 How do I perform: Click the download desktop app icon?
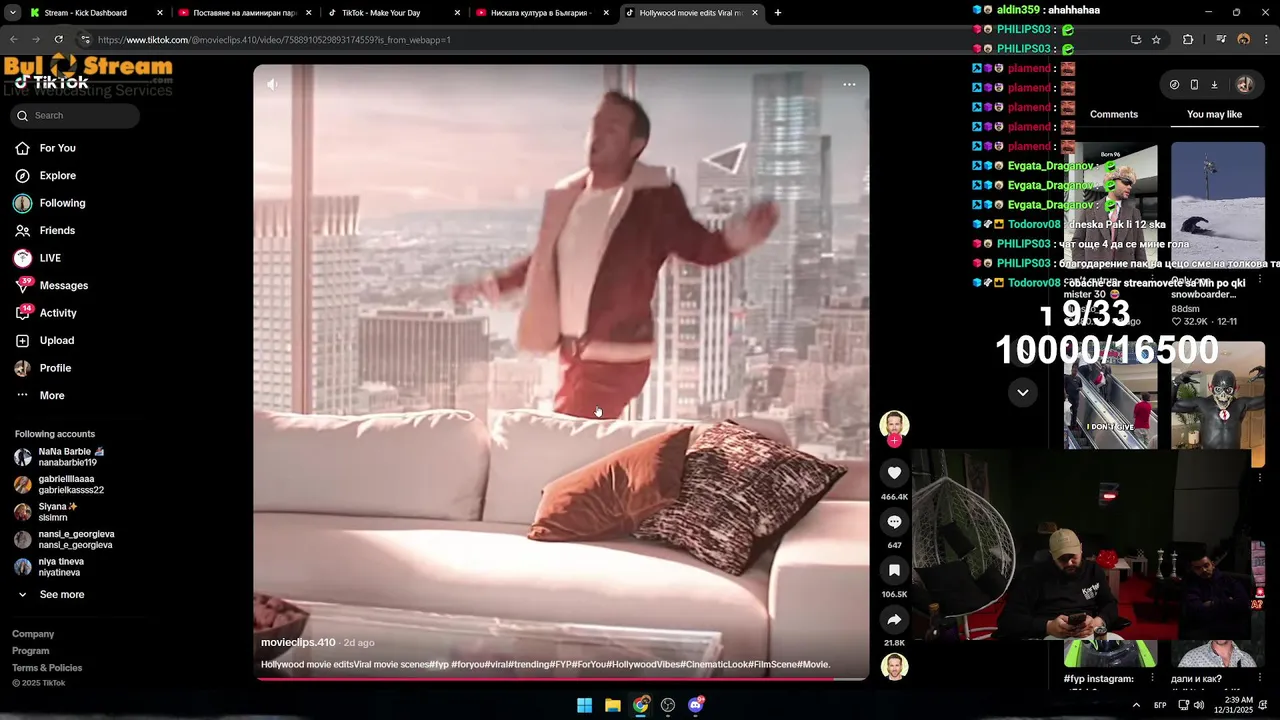tap(1214, 85)
